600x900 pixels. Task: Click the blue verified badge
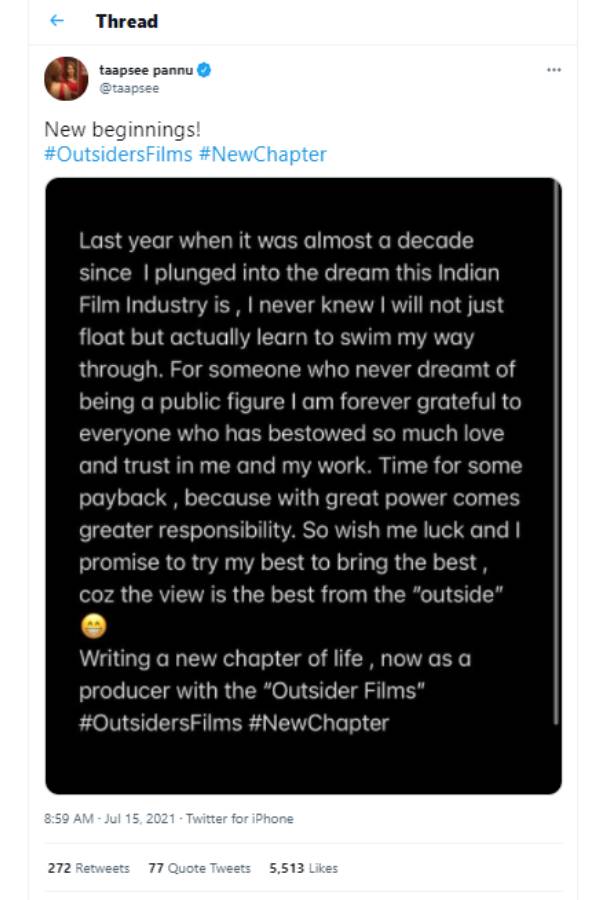click(x=204, y=71)
